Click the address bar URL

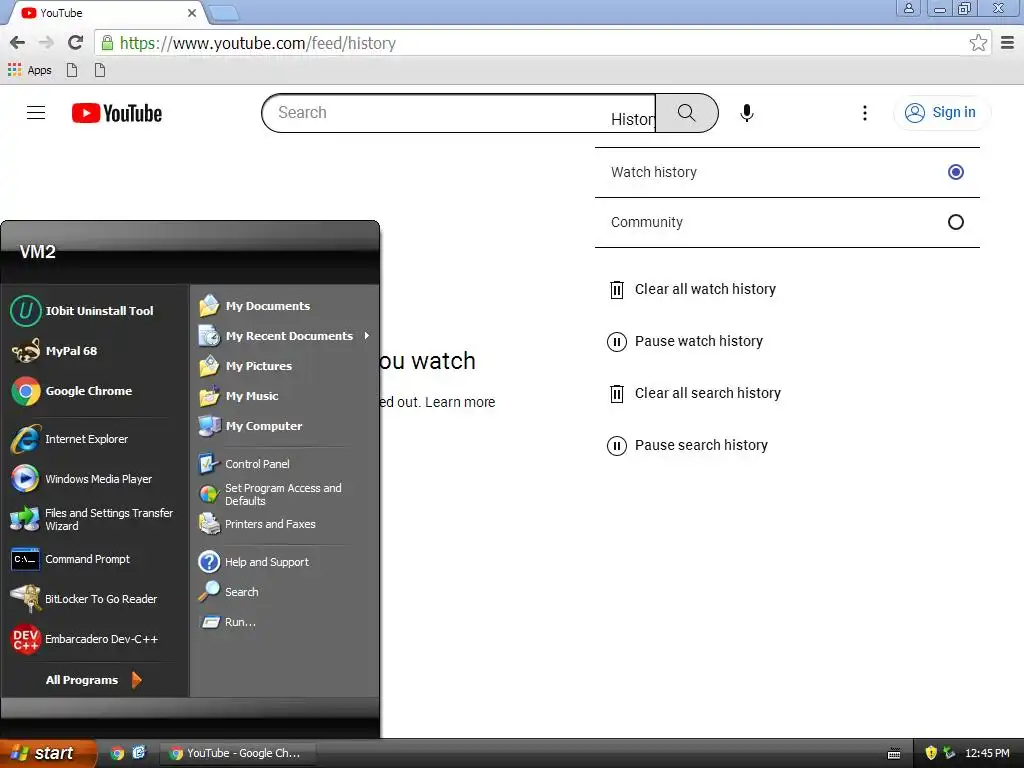click(x=258, y=43)
